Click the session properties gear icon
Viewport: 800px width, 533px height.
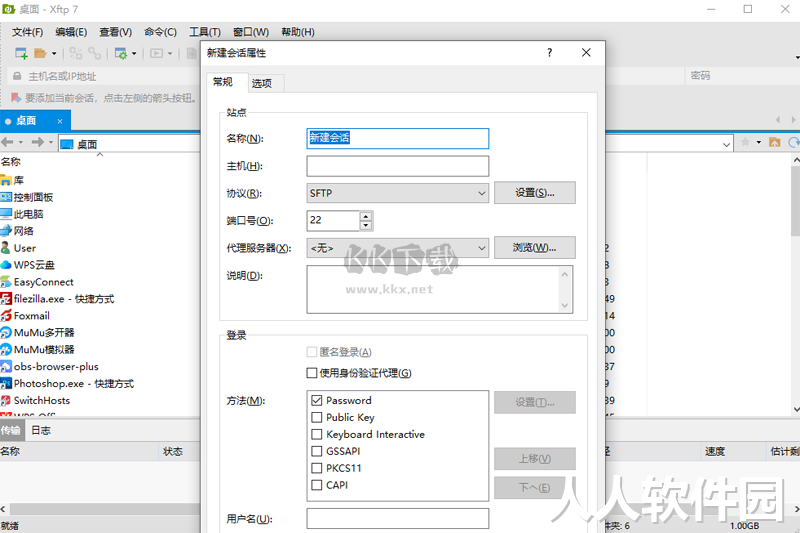(x=121, y=53)
